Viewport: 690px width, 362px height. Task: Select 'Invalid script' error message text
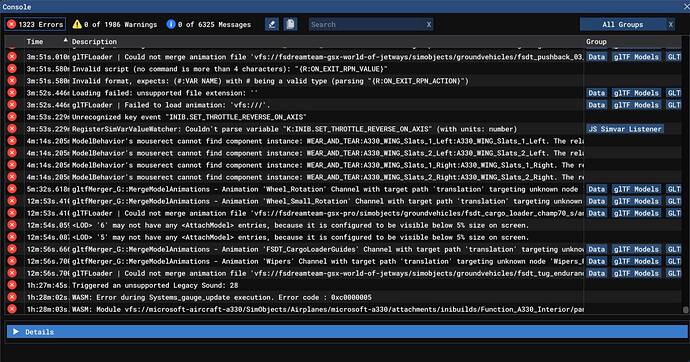pos(230,69)
